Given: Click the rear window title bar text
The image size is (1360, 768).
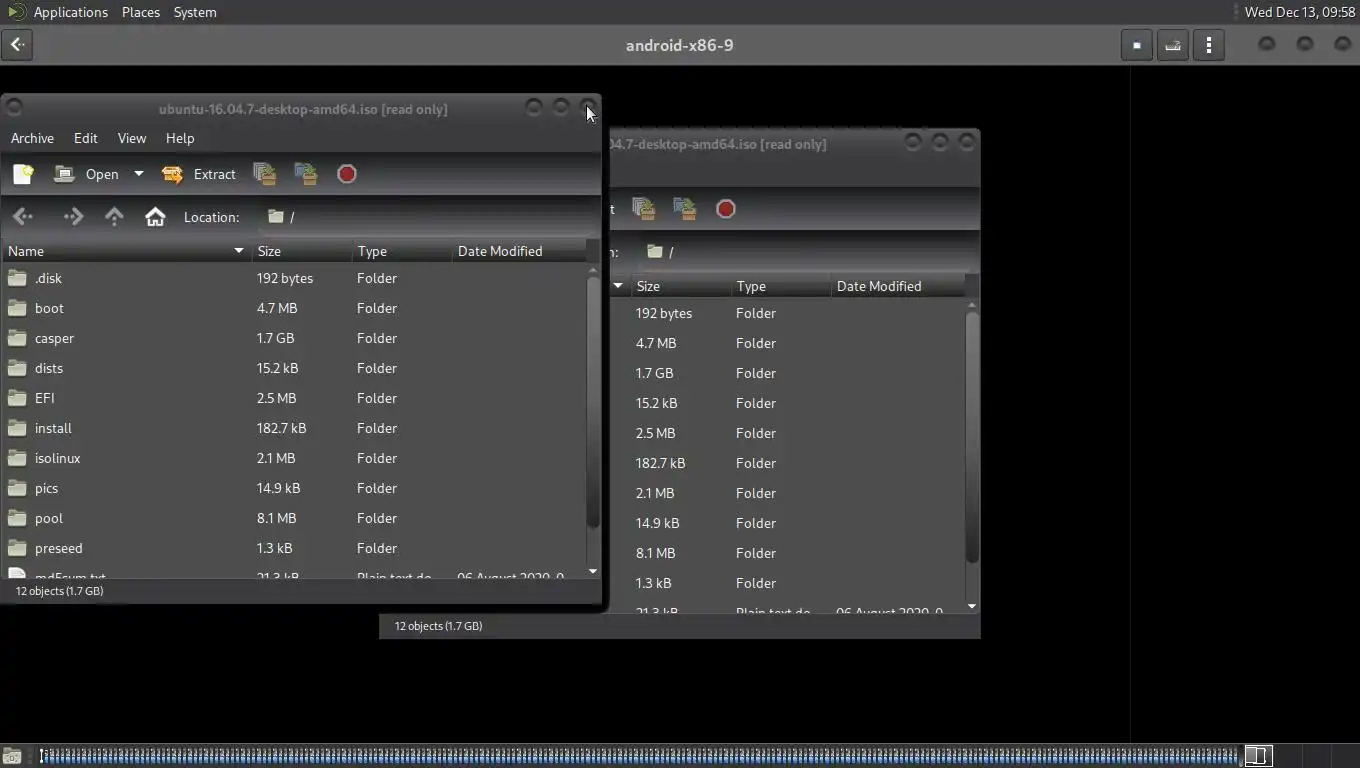Looking at the screenshot, I should coord(718,144).
